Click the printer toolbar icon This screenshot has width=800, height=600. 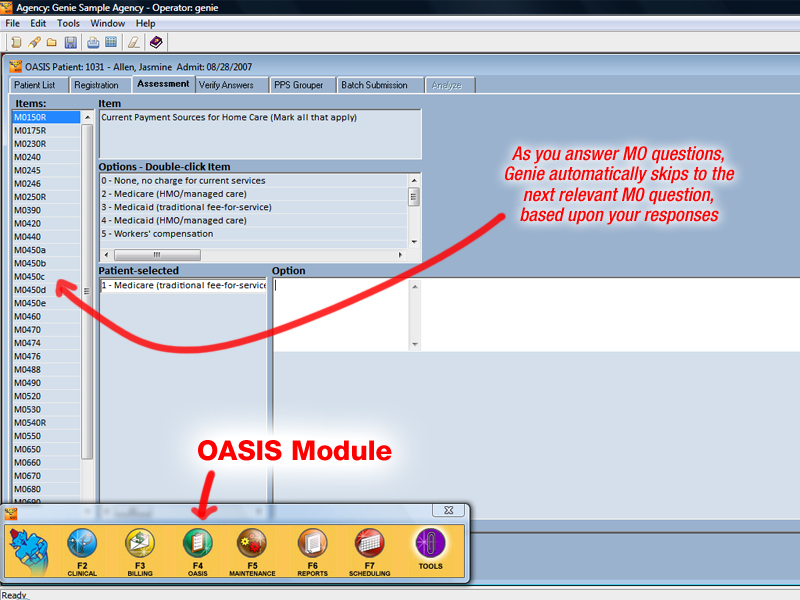point(93,42)
